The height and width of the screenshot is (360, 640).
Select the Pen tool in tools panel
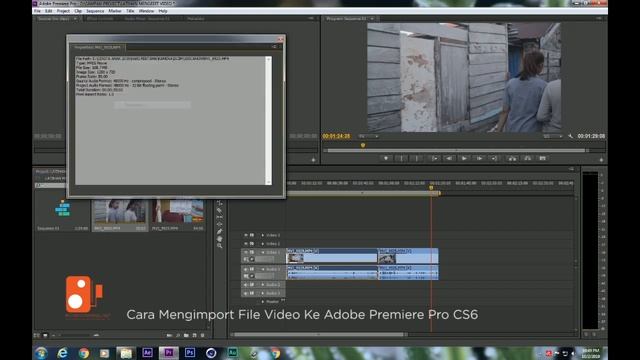220,231
